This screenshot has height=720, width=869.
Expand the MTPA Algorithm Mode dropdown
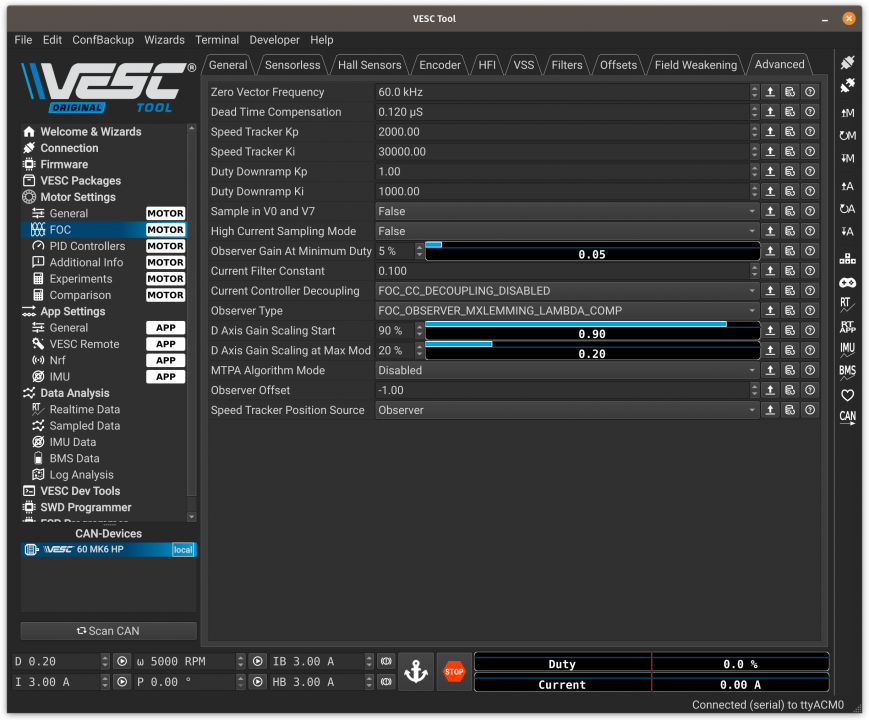[567, 370]
